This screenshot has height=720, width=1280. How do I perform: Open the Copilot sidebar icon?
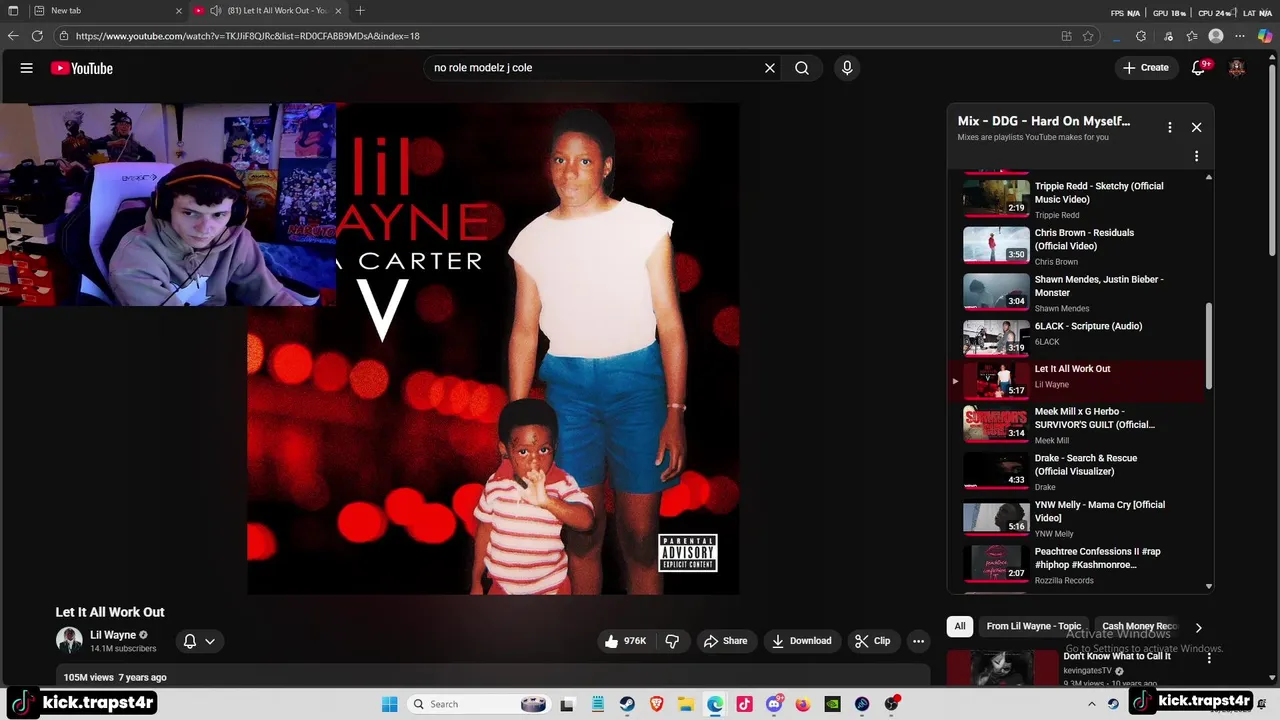(x=1265, y=36)
